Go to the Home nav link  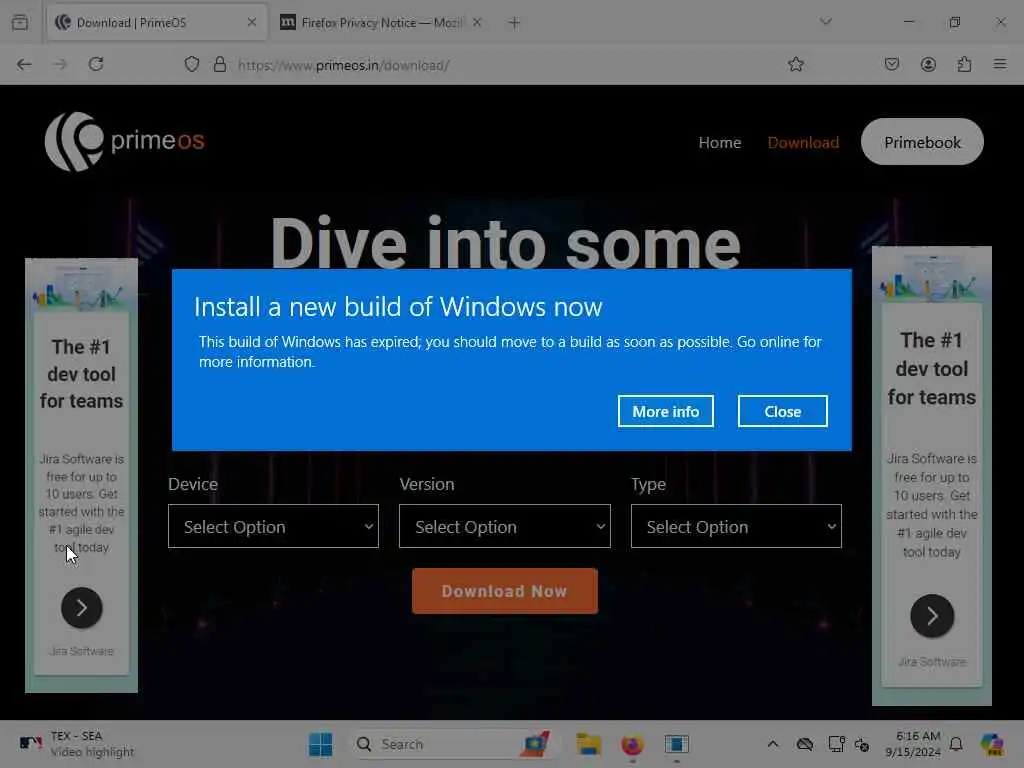[720, 142]
